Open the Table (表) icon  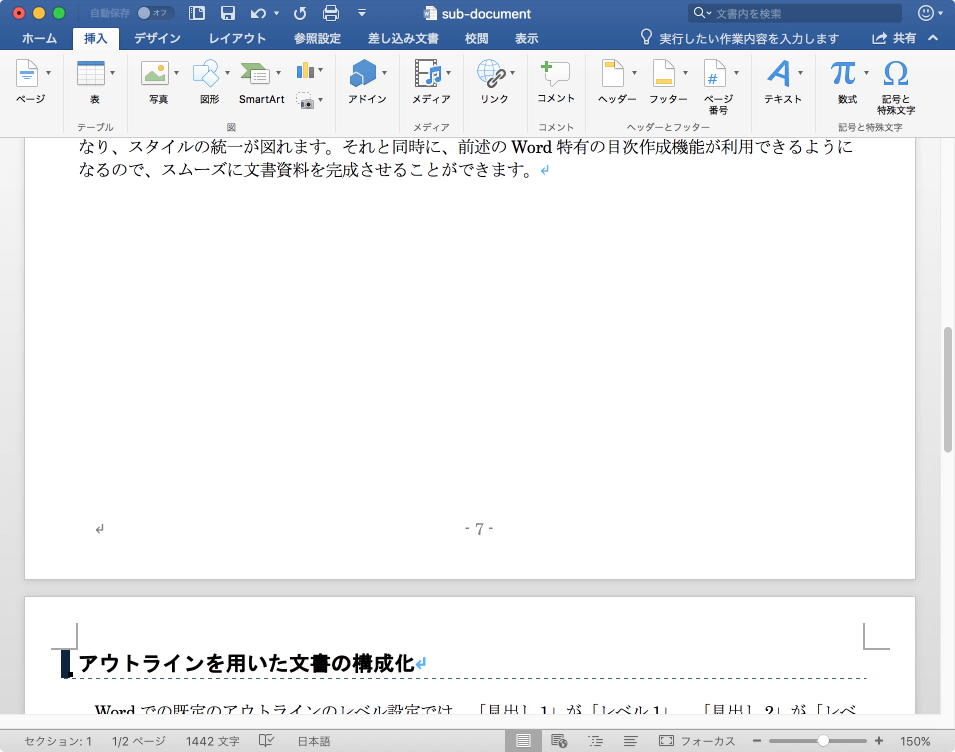tap(91, 74)
